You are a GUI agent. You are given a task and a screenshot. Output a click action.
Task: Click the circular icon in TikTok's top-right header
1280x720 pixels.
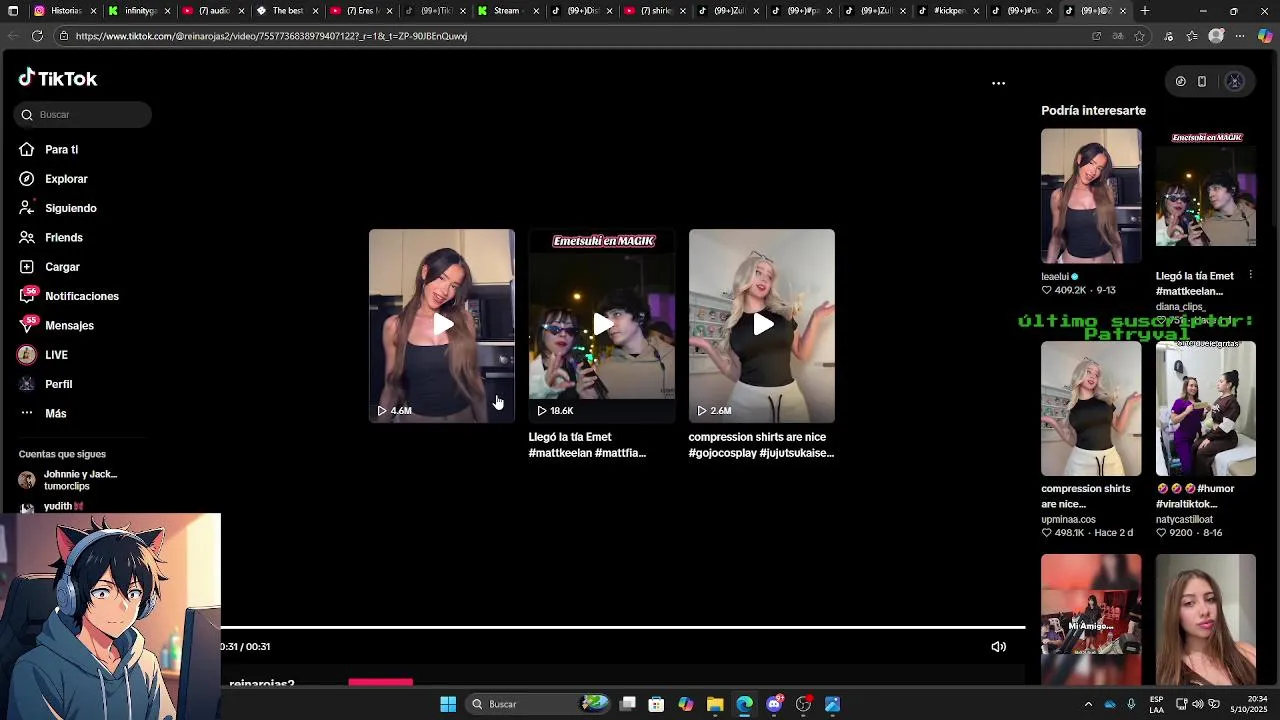pos(1180,82)
